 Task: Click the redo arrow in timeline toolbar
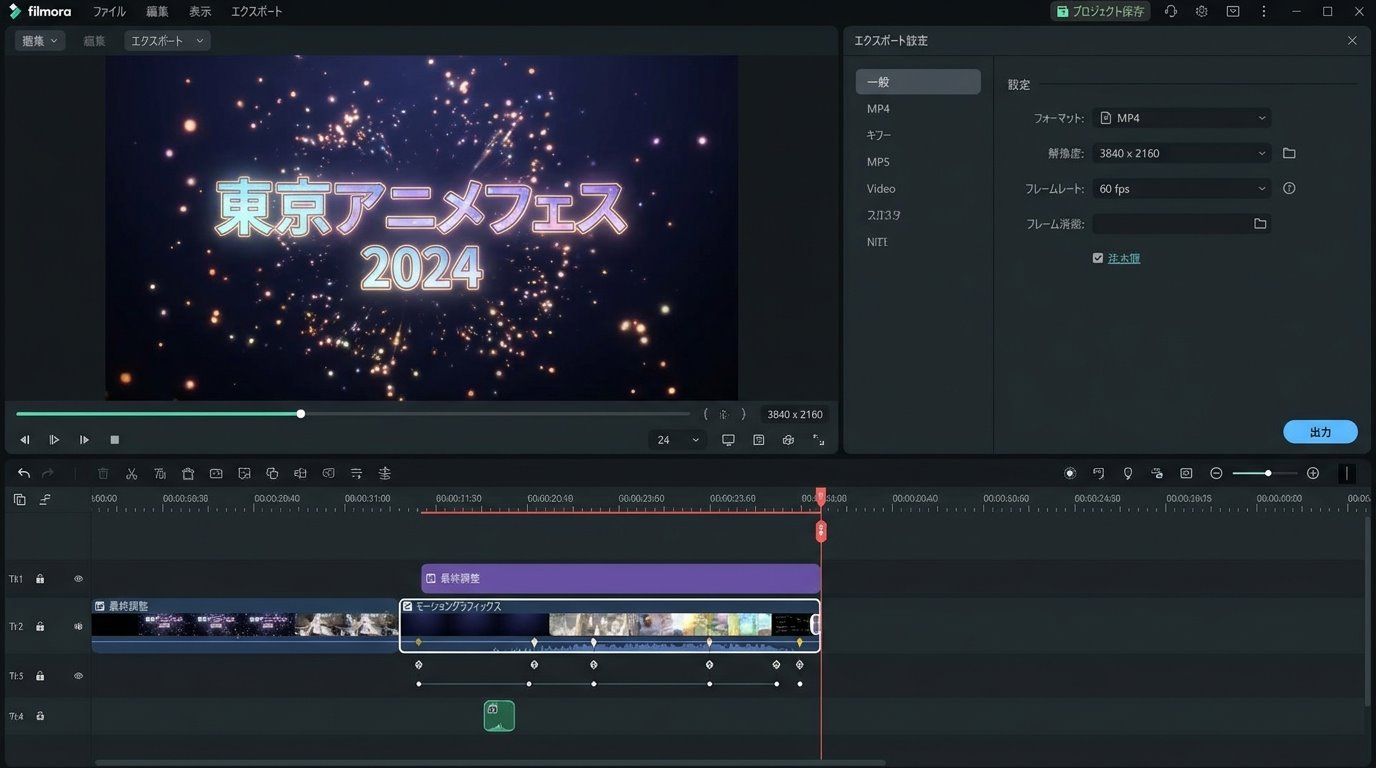(x=48, y=473)
